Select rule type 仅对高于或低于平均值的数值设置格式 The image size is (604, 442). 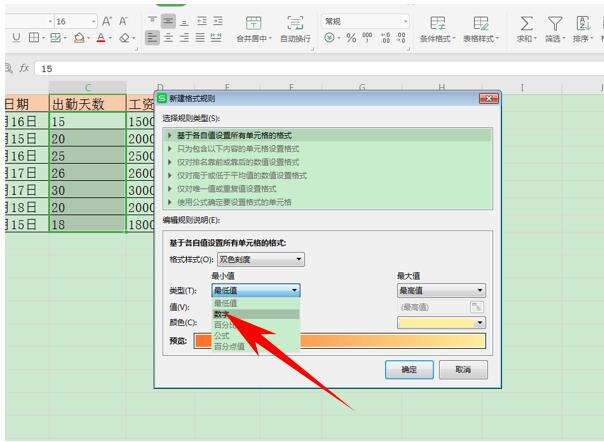click(x=327, y=176)
